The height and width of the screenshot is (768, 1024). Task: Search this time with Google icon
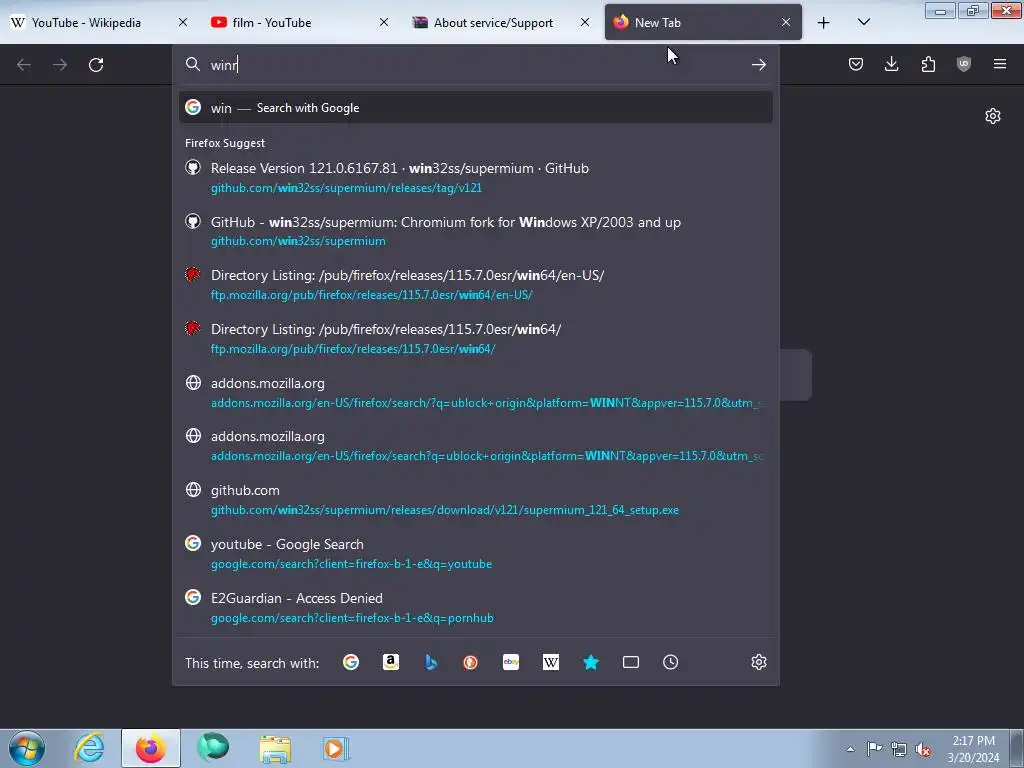tap(351, 662)
